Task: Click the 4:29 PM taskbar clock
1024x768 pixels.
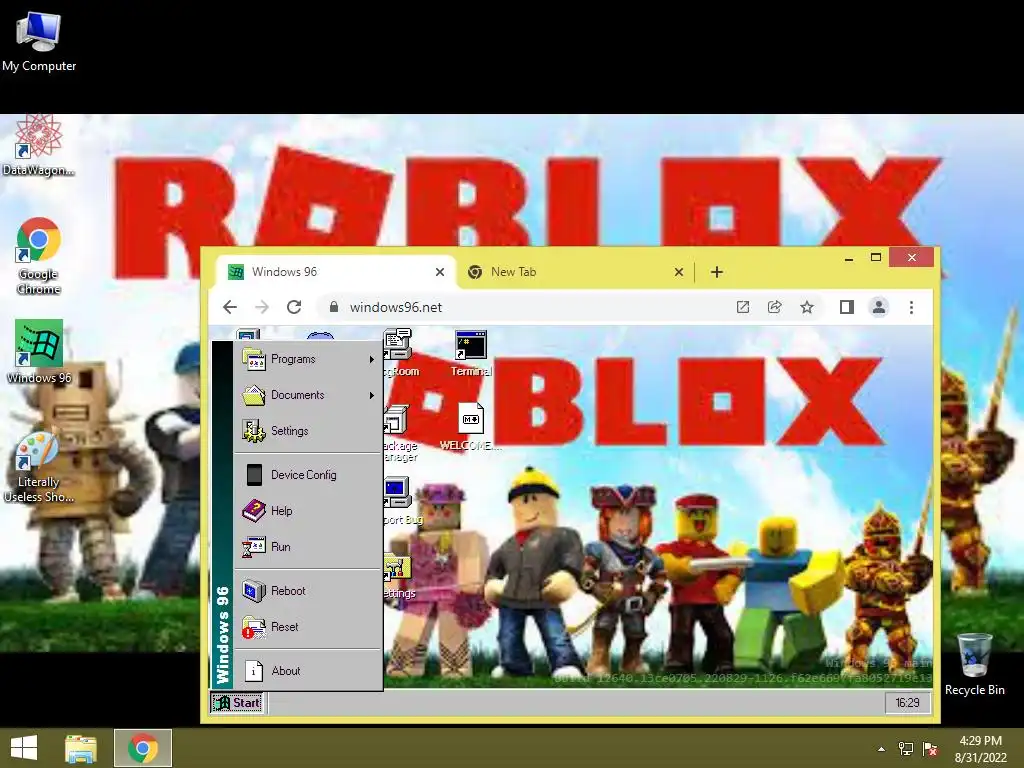Action: click(x=981, y=748)
